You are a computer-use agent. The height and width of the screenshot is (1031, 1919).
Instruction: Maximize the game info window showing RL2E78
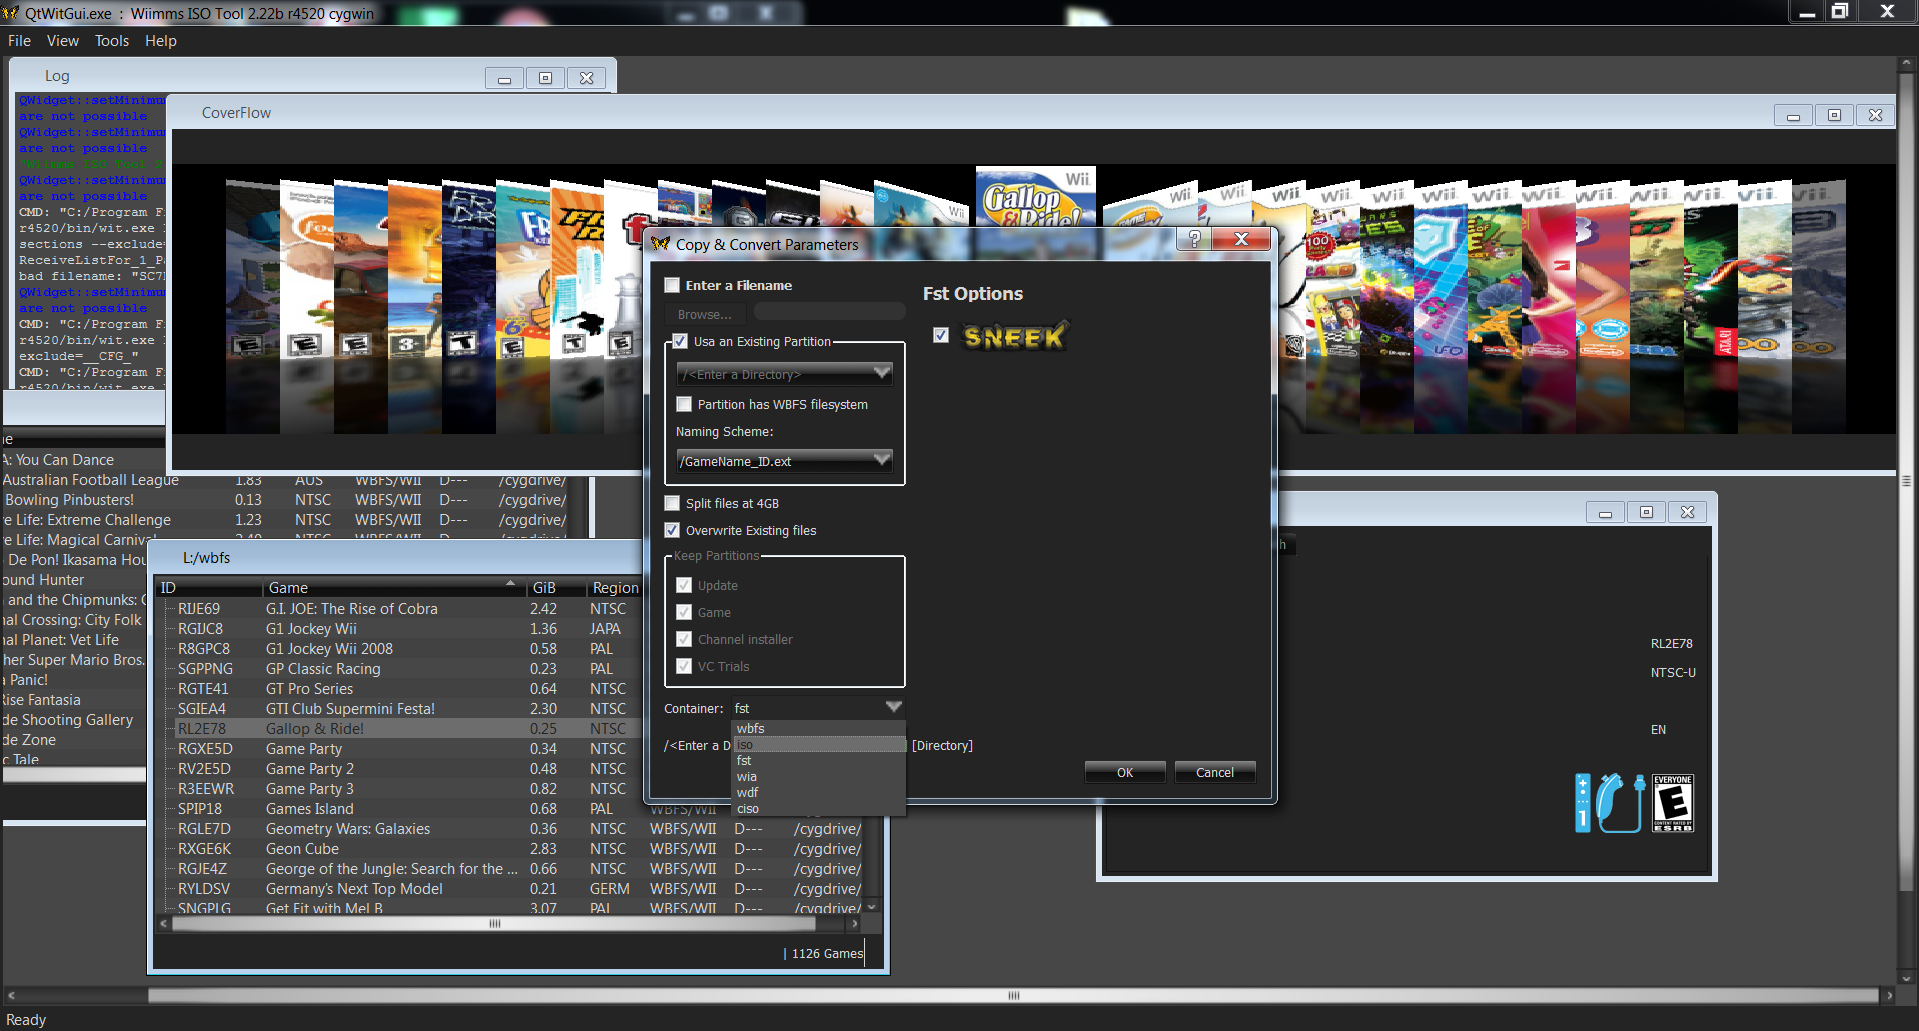tap(1646, 512)
